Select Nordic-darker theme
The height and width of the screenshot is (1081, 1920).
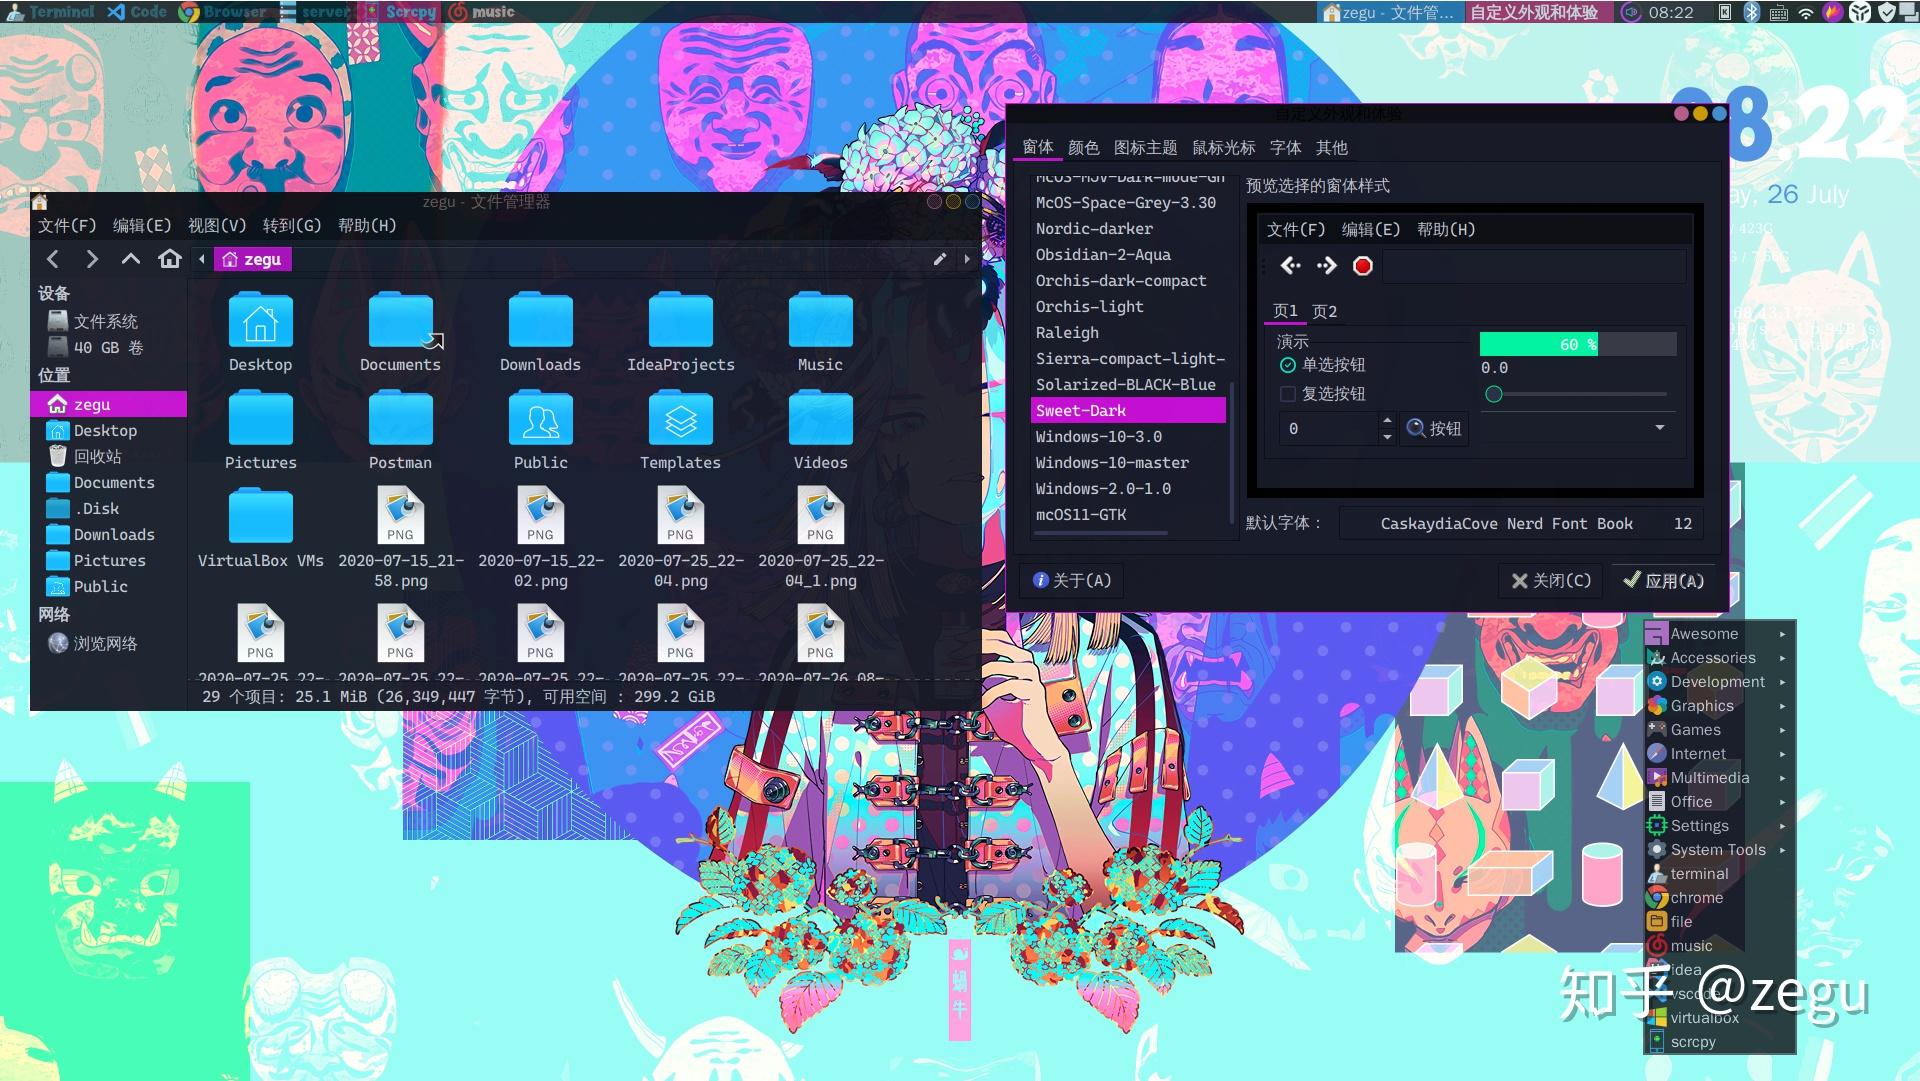pyautogui.click(x=1129, y=229)
